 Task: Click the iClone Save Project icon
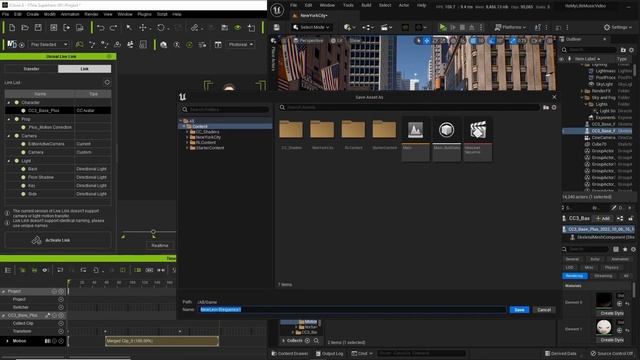click(x=38, y=27)
